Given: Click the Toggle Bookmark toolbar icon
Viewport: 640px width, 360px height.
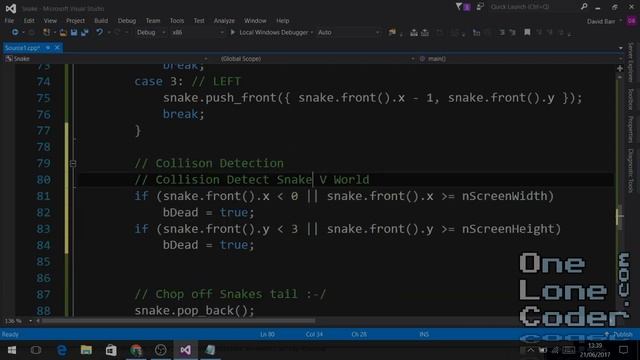Looking at the screenshot, I should [x=527, y=32].
